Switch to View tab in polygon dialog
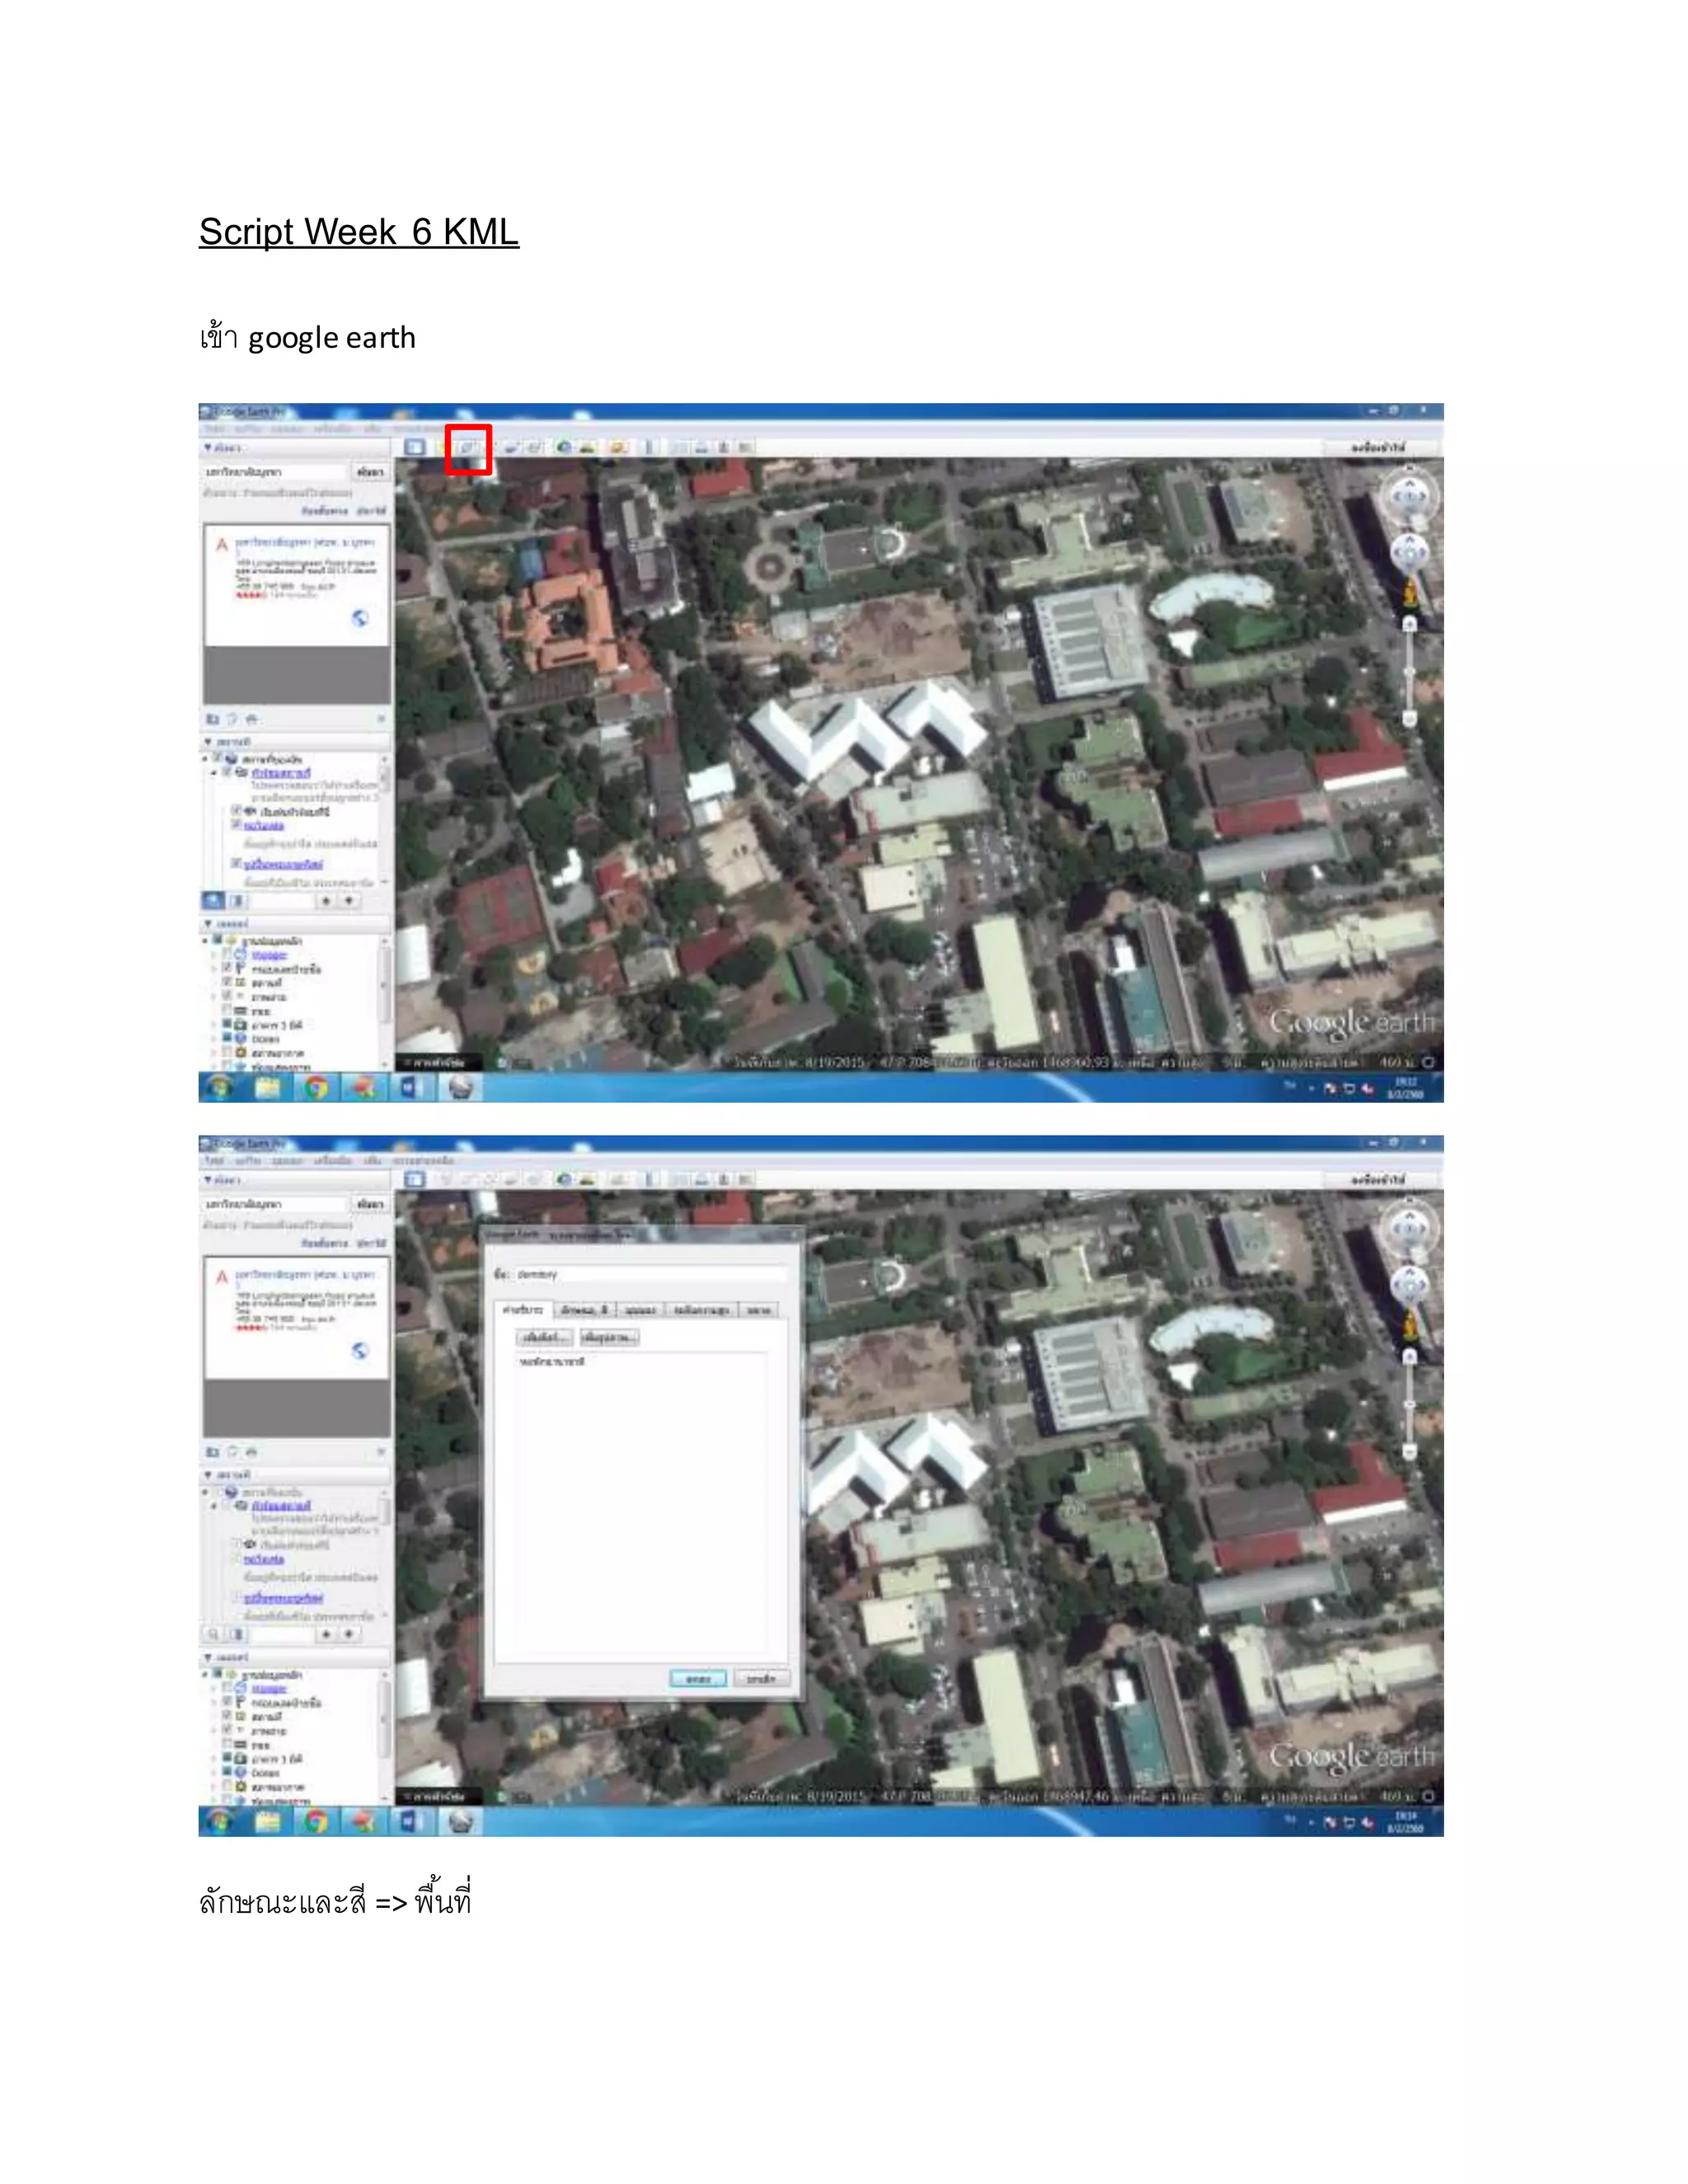The image size is (1688, 2184). pos(640,1310)
